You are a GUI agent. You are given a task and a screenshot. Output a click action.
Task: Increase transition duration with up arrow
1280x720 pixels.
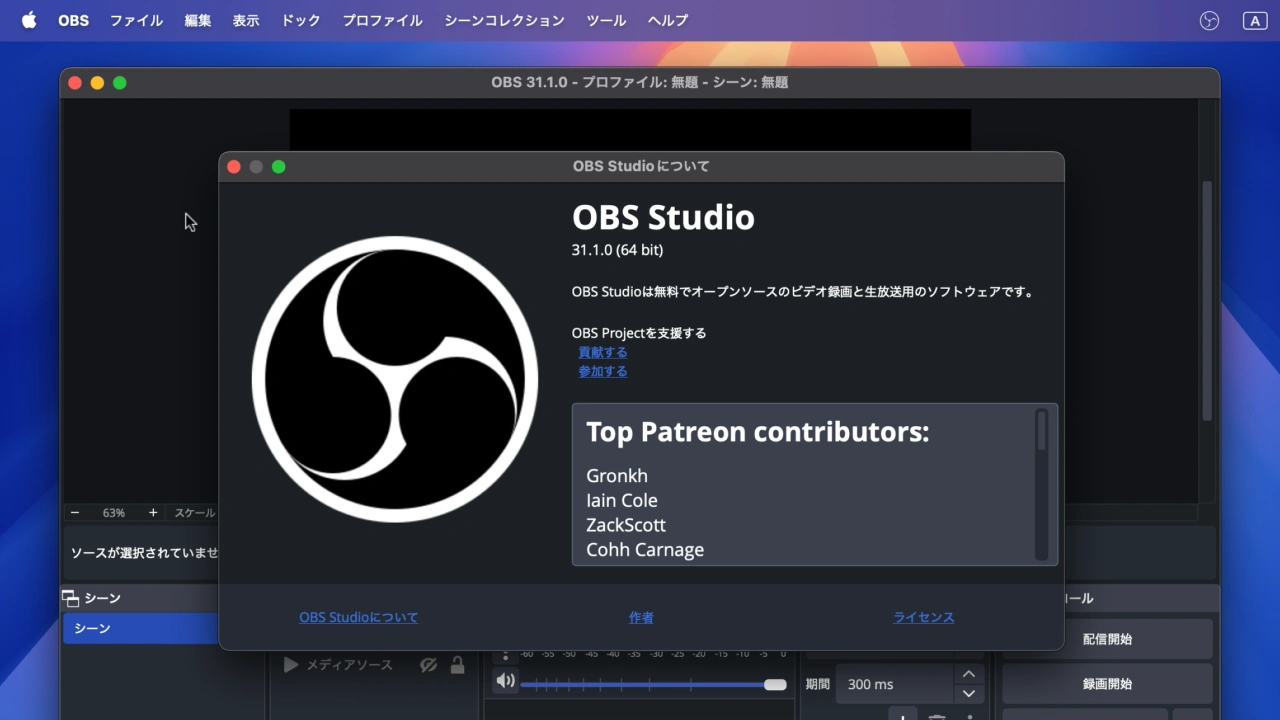[968, 675]
